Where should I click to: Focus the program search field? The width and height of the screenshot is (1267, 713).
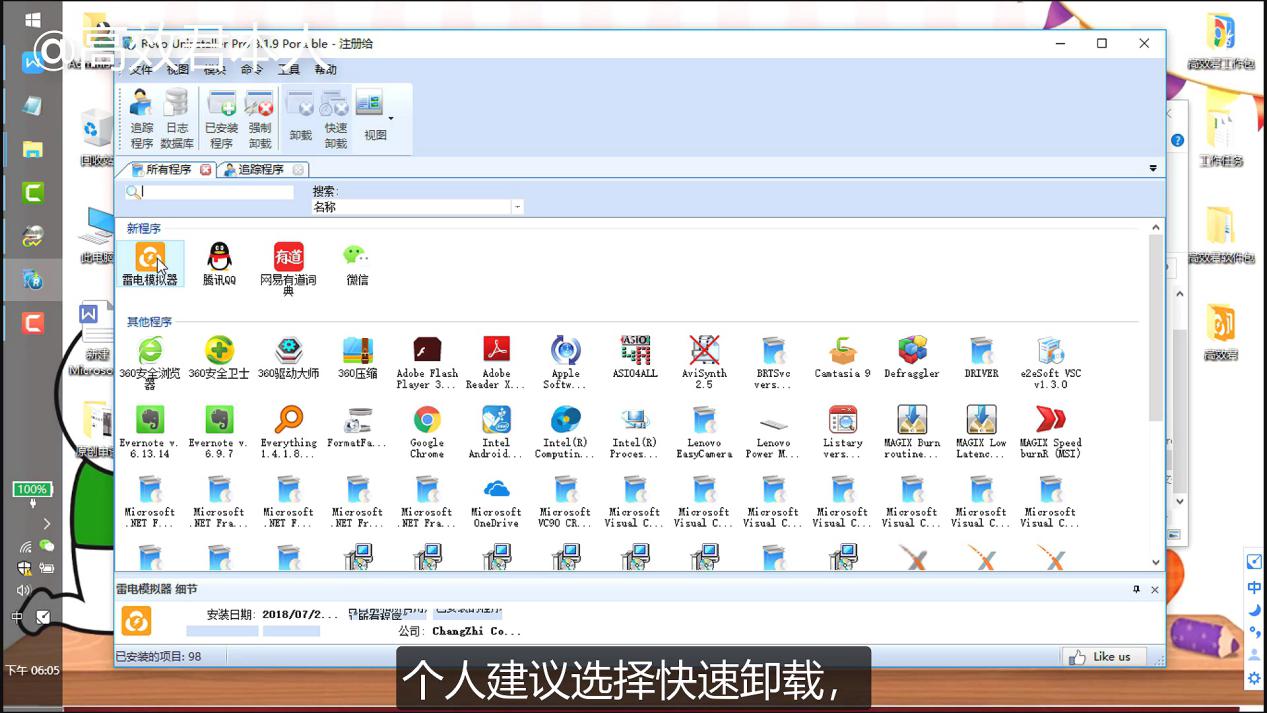click(216, 192)
